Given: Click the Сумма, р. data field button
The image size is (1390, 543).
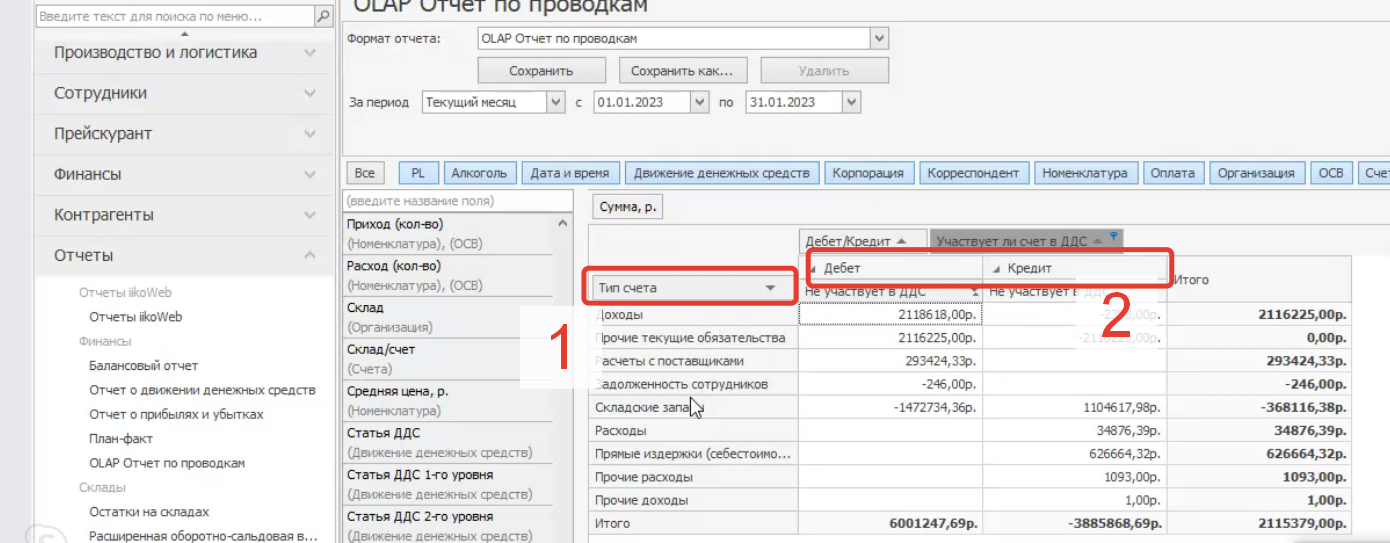Looking at the screenshot, I should [x=628, y=208].
